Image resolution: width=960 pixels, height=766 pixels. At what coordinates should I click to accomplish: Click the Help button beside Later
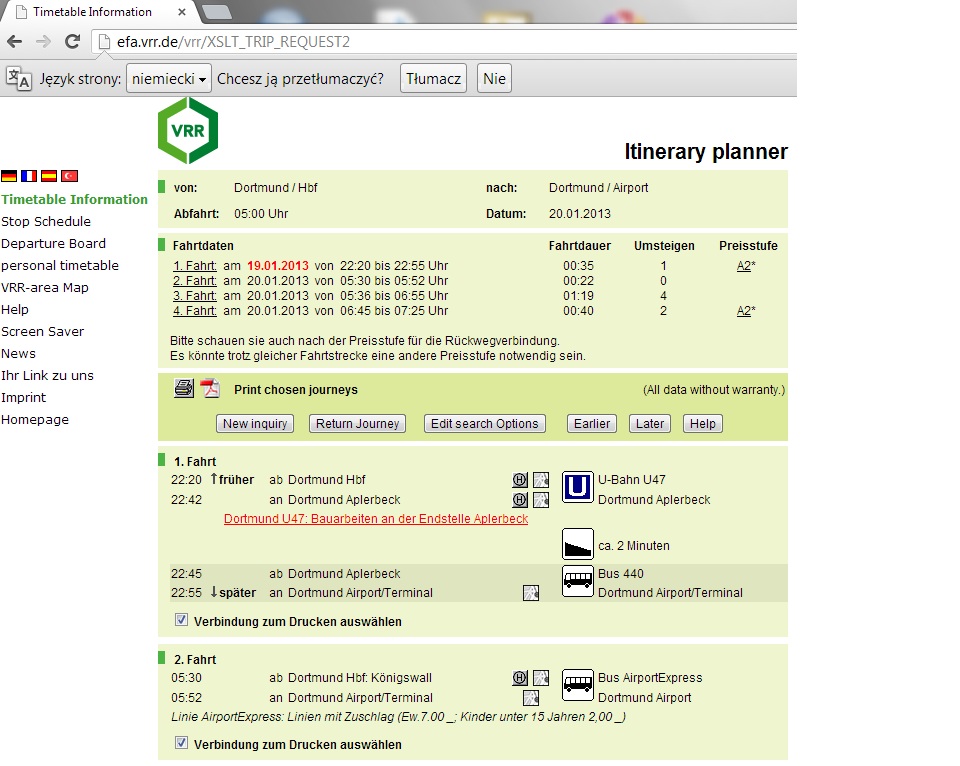point(703,424)
